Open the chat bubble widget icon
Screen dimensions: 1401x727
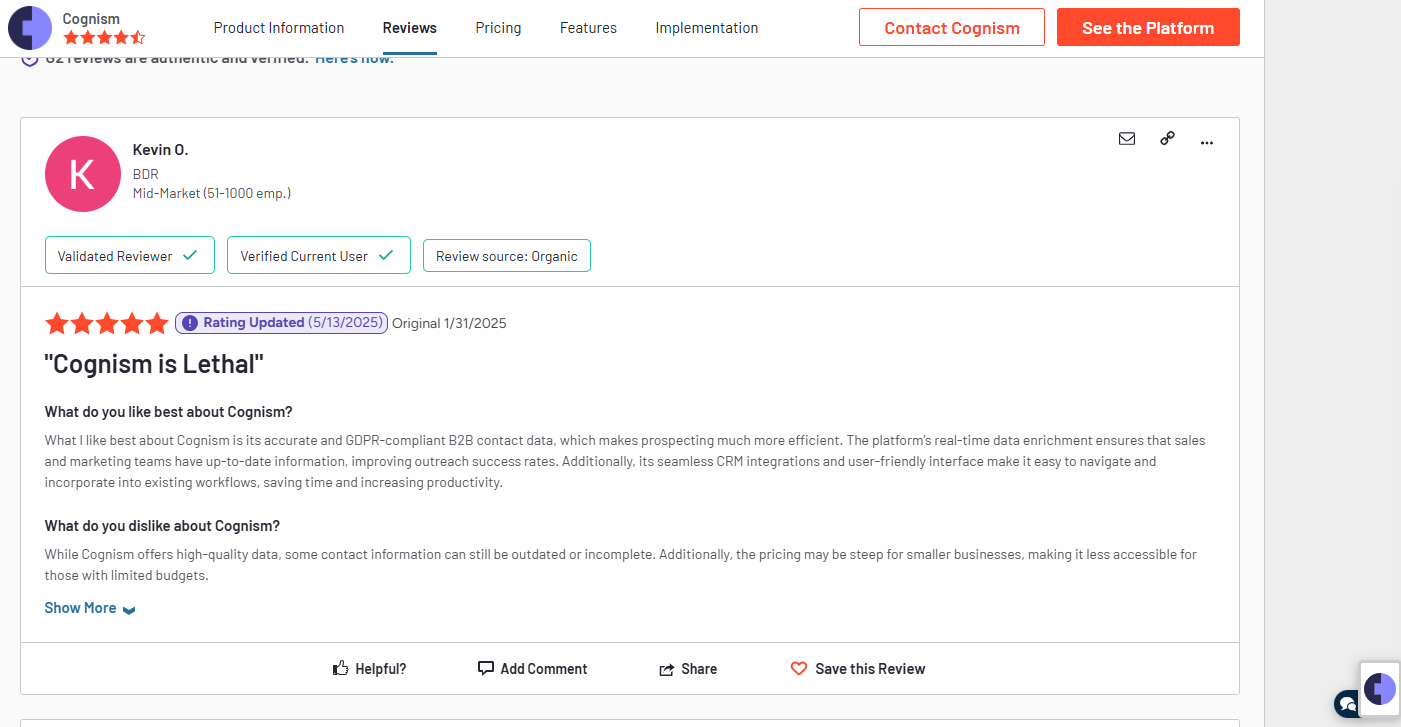click(1346, 703)
